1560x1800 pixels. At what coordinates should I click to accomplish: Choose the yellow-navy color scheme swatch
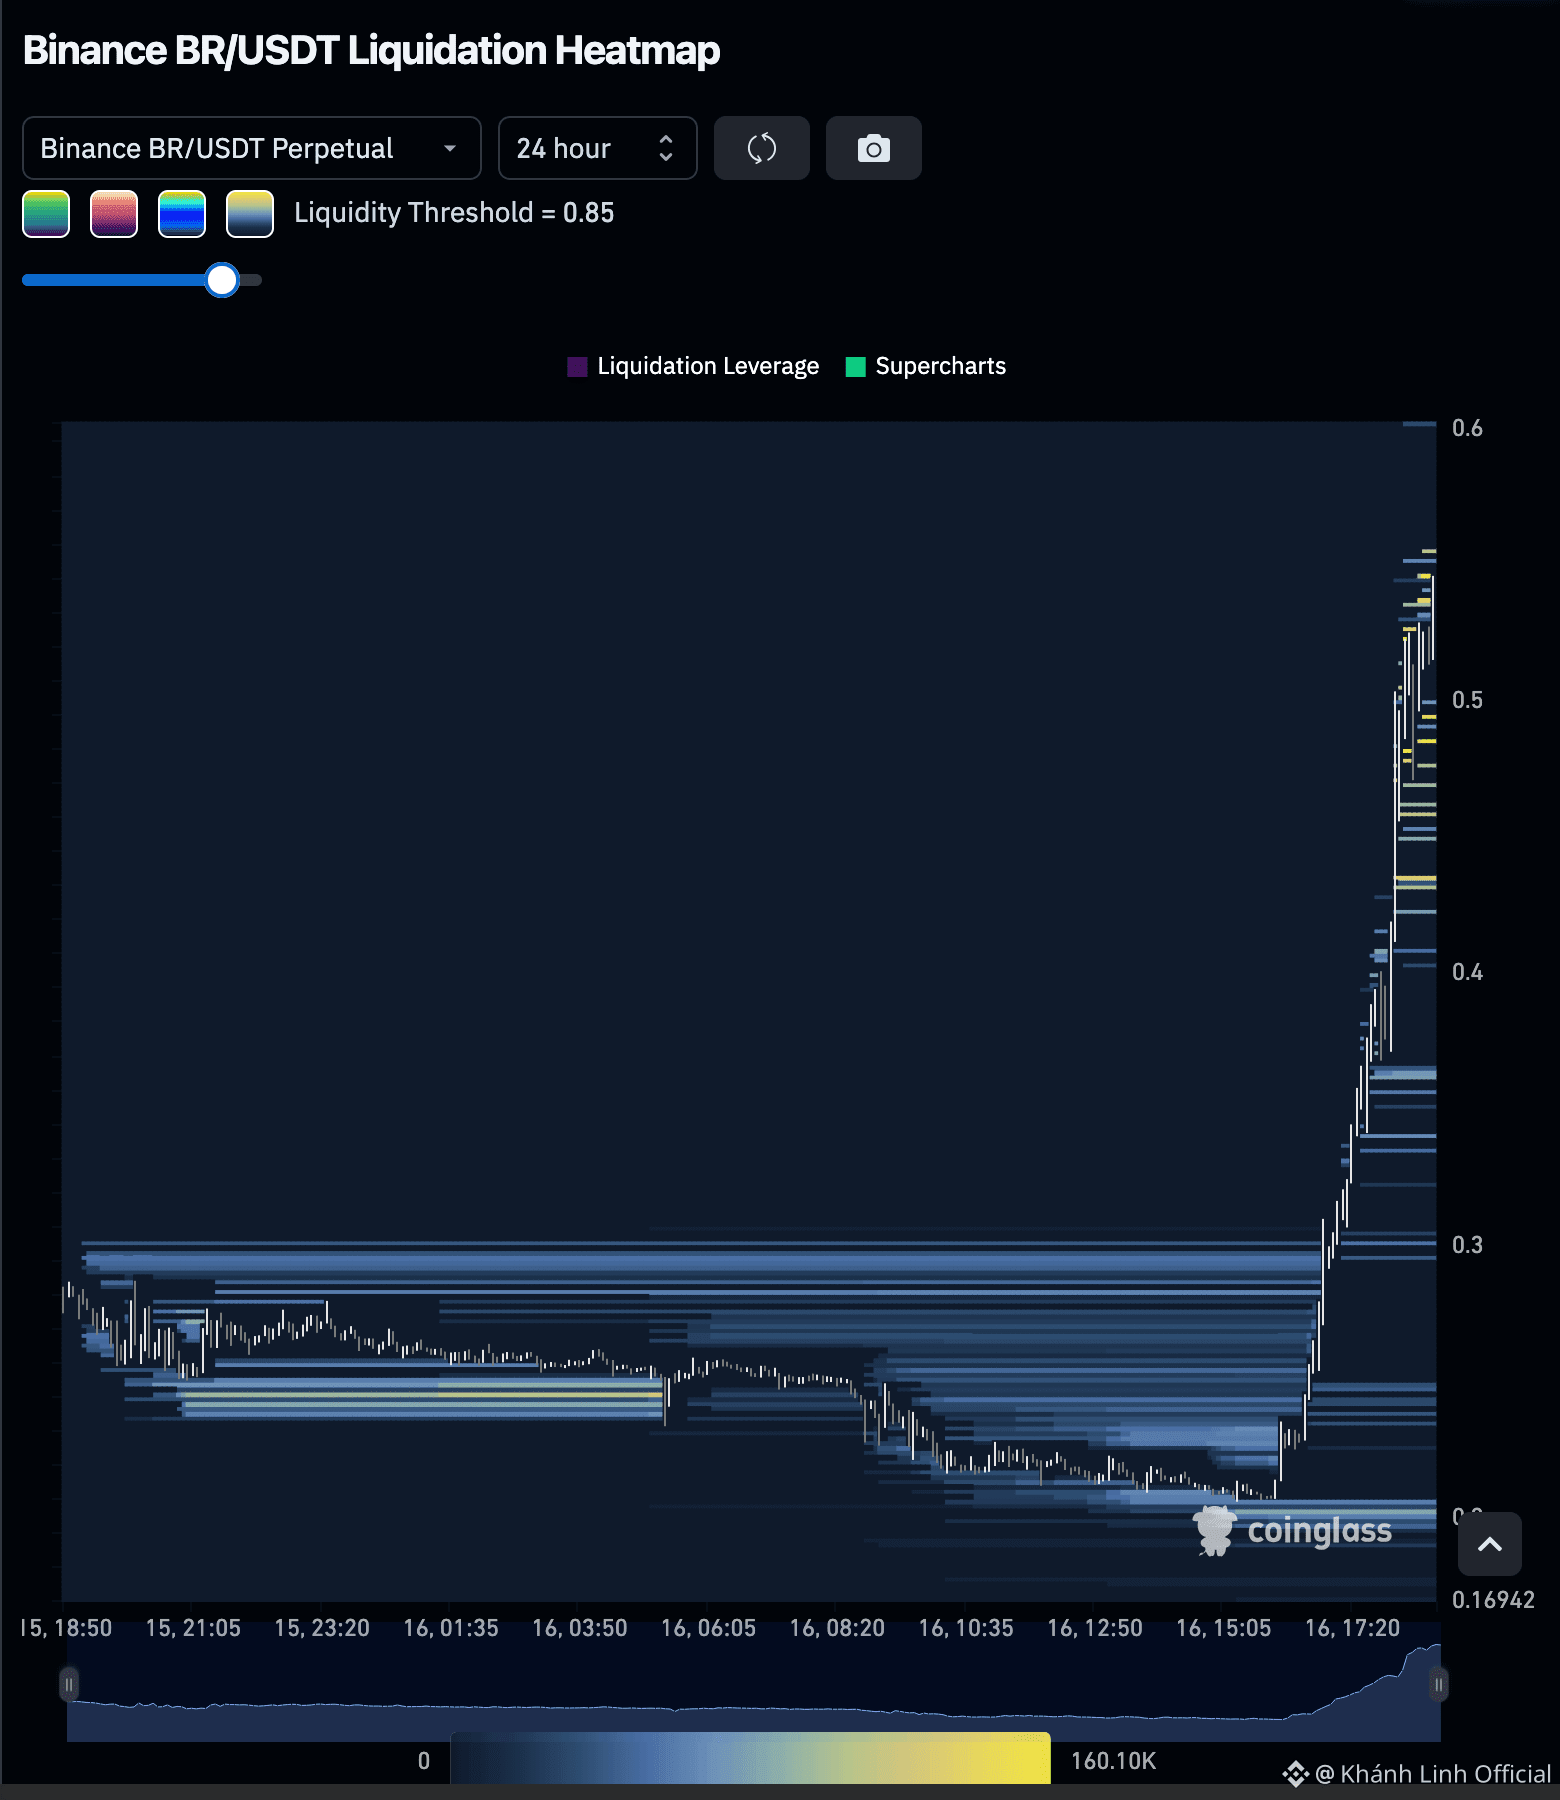[x=250, y=214]
